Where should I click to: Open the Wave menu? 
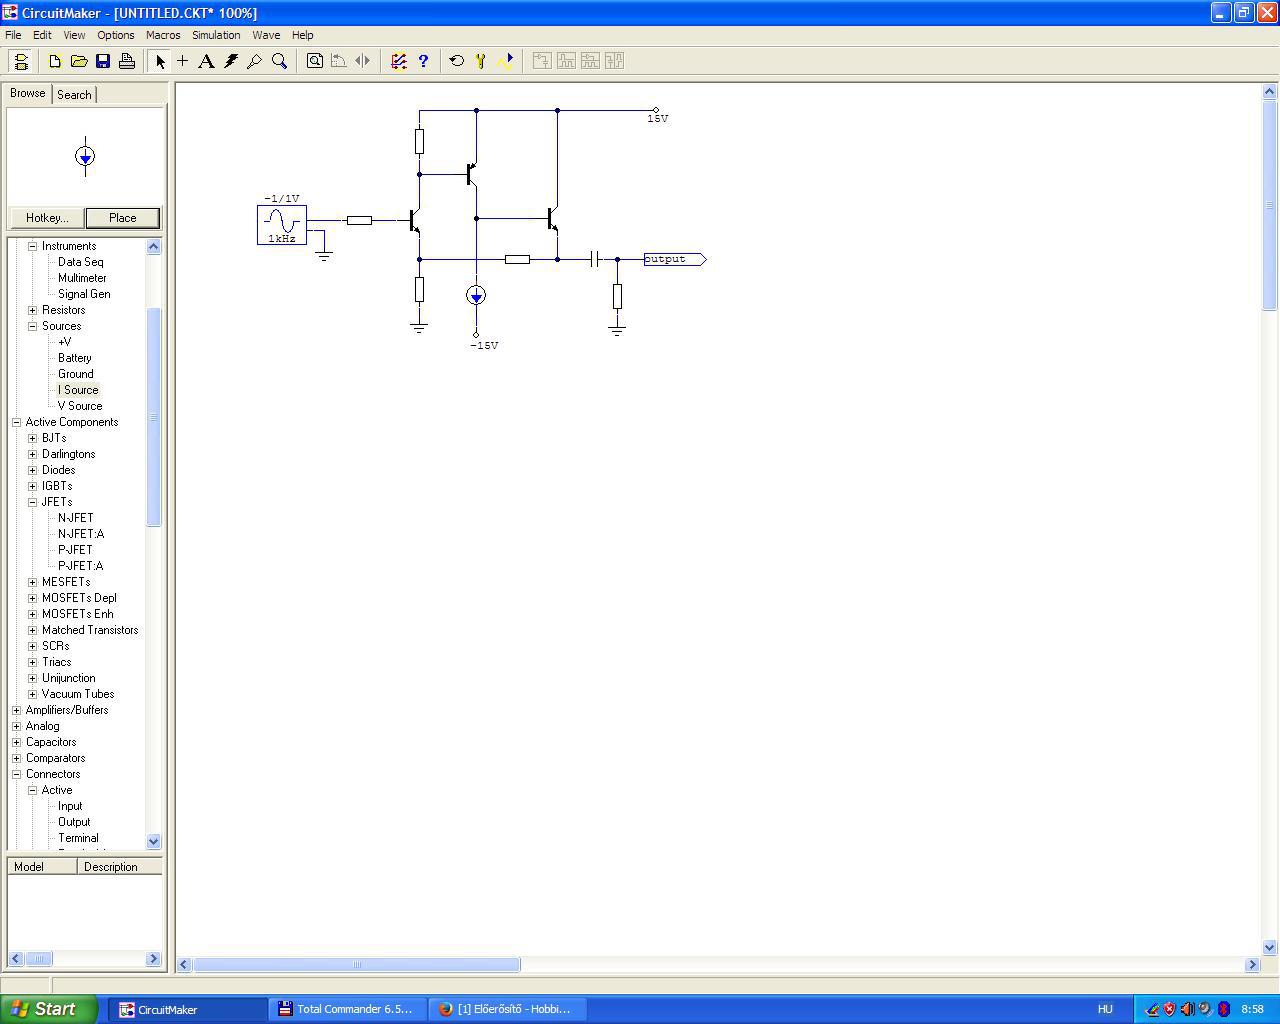point(266,35)
